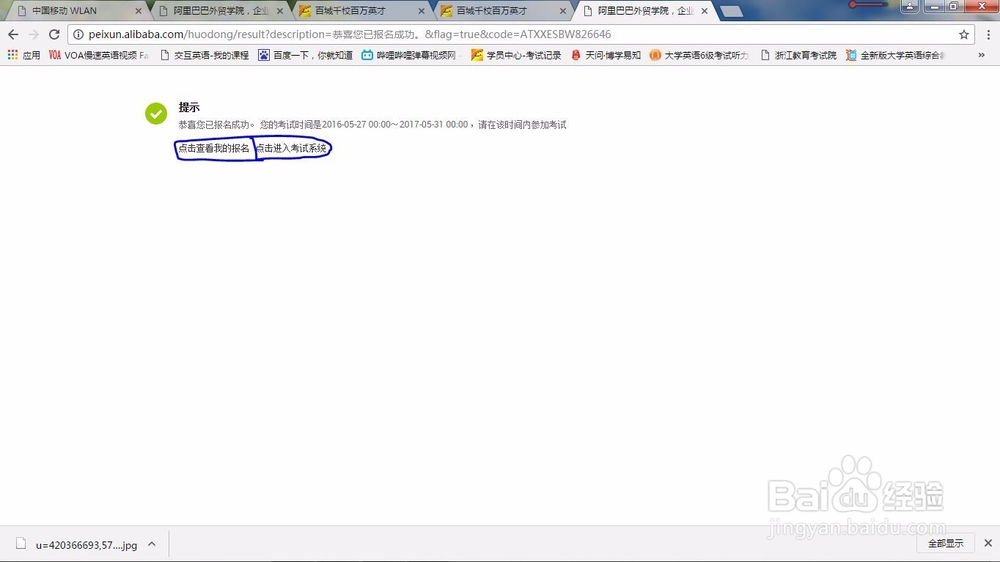
Task: Show hidden bookmarks via the » overflow
Action: 982,55
